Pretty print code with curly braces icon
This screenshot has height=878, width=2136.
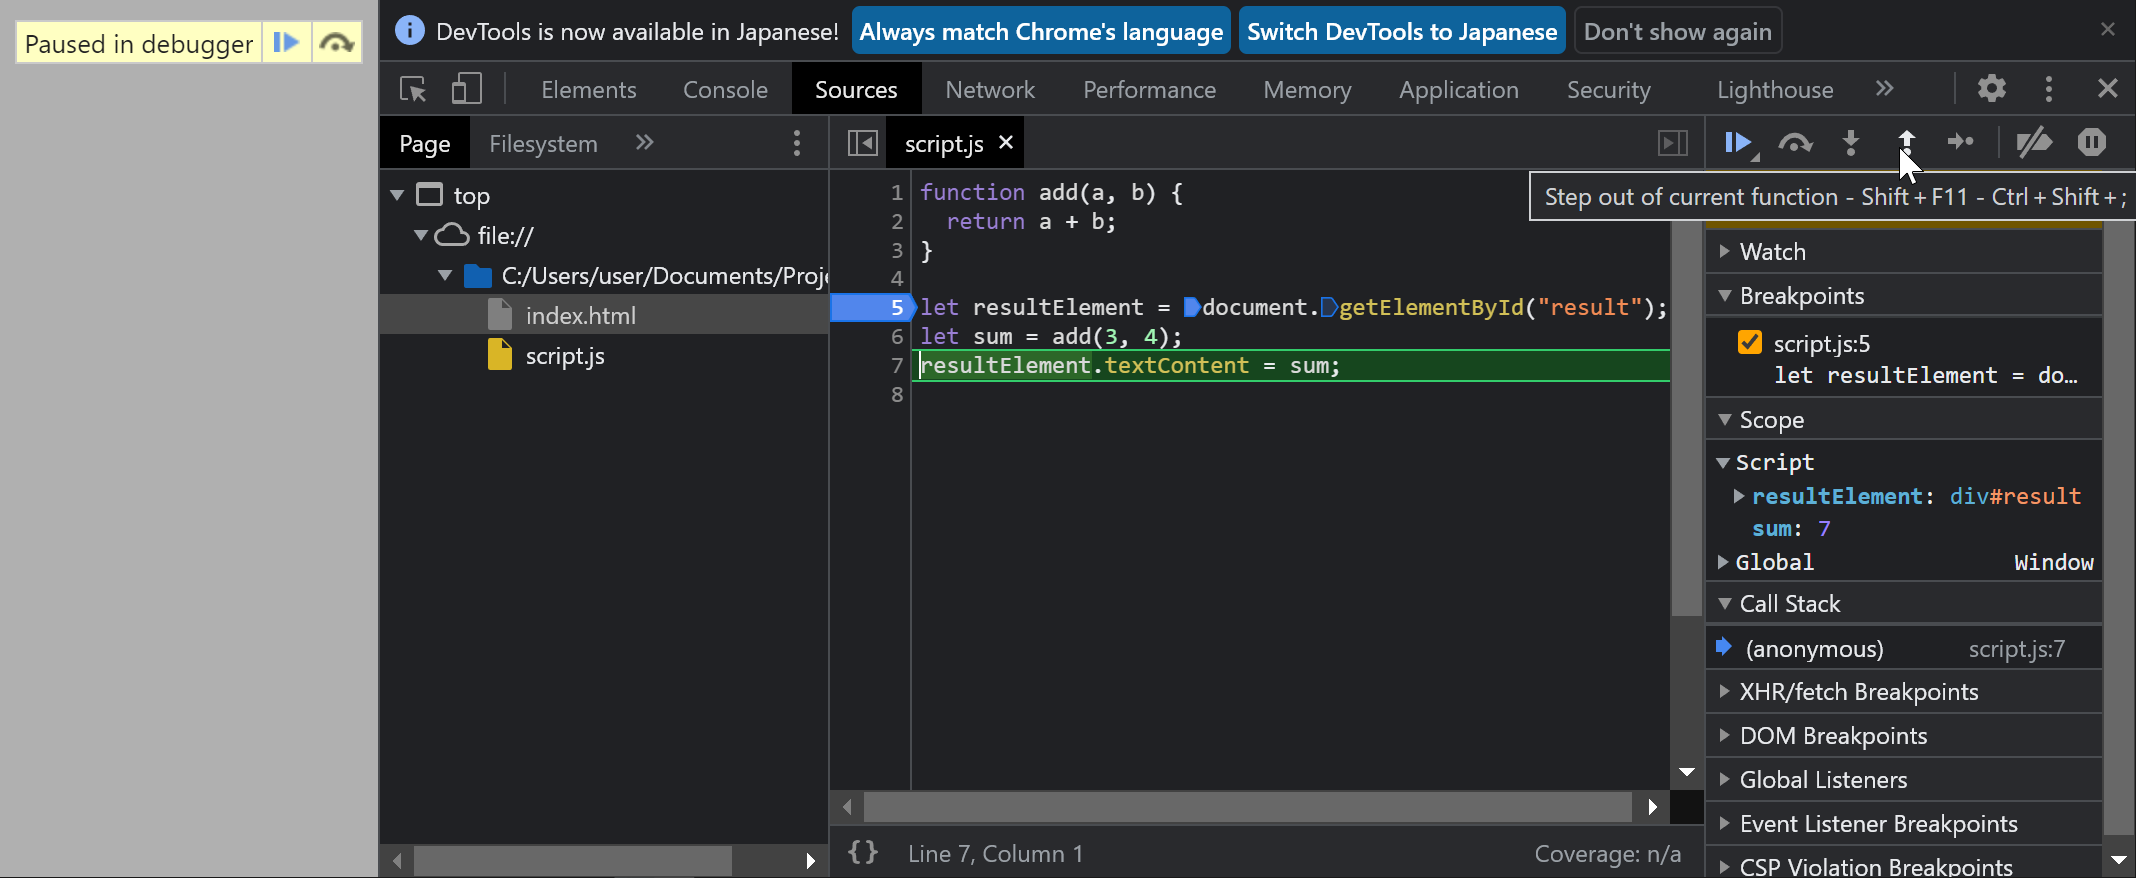(x=862, y=853)
